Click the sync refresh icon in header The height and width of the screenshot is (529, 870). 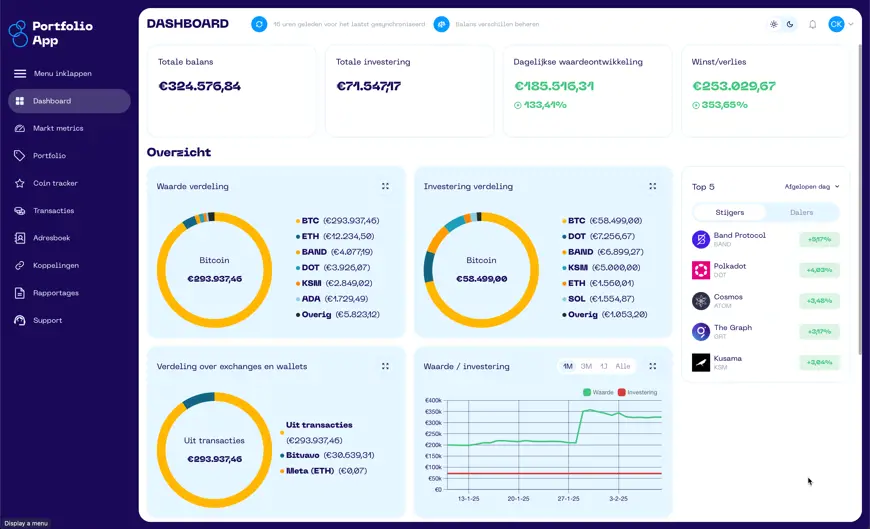click(259, 24)
